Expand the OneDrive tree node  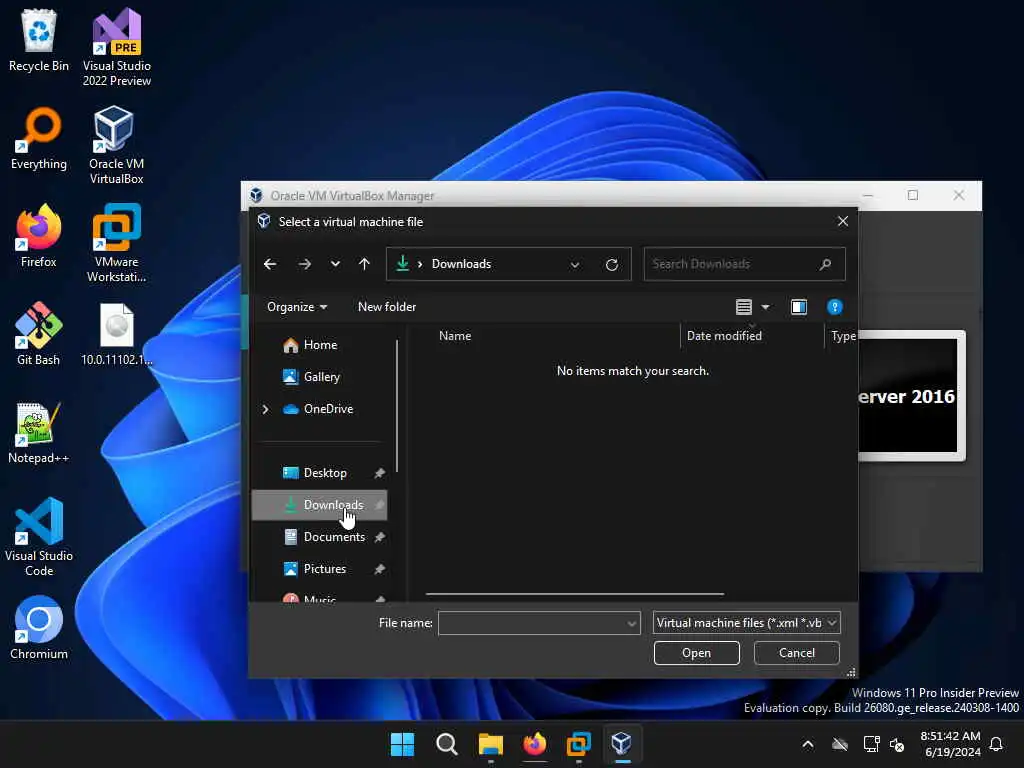265,409
